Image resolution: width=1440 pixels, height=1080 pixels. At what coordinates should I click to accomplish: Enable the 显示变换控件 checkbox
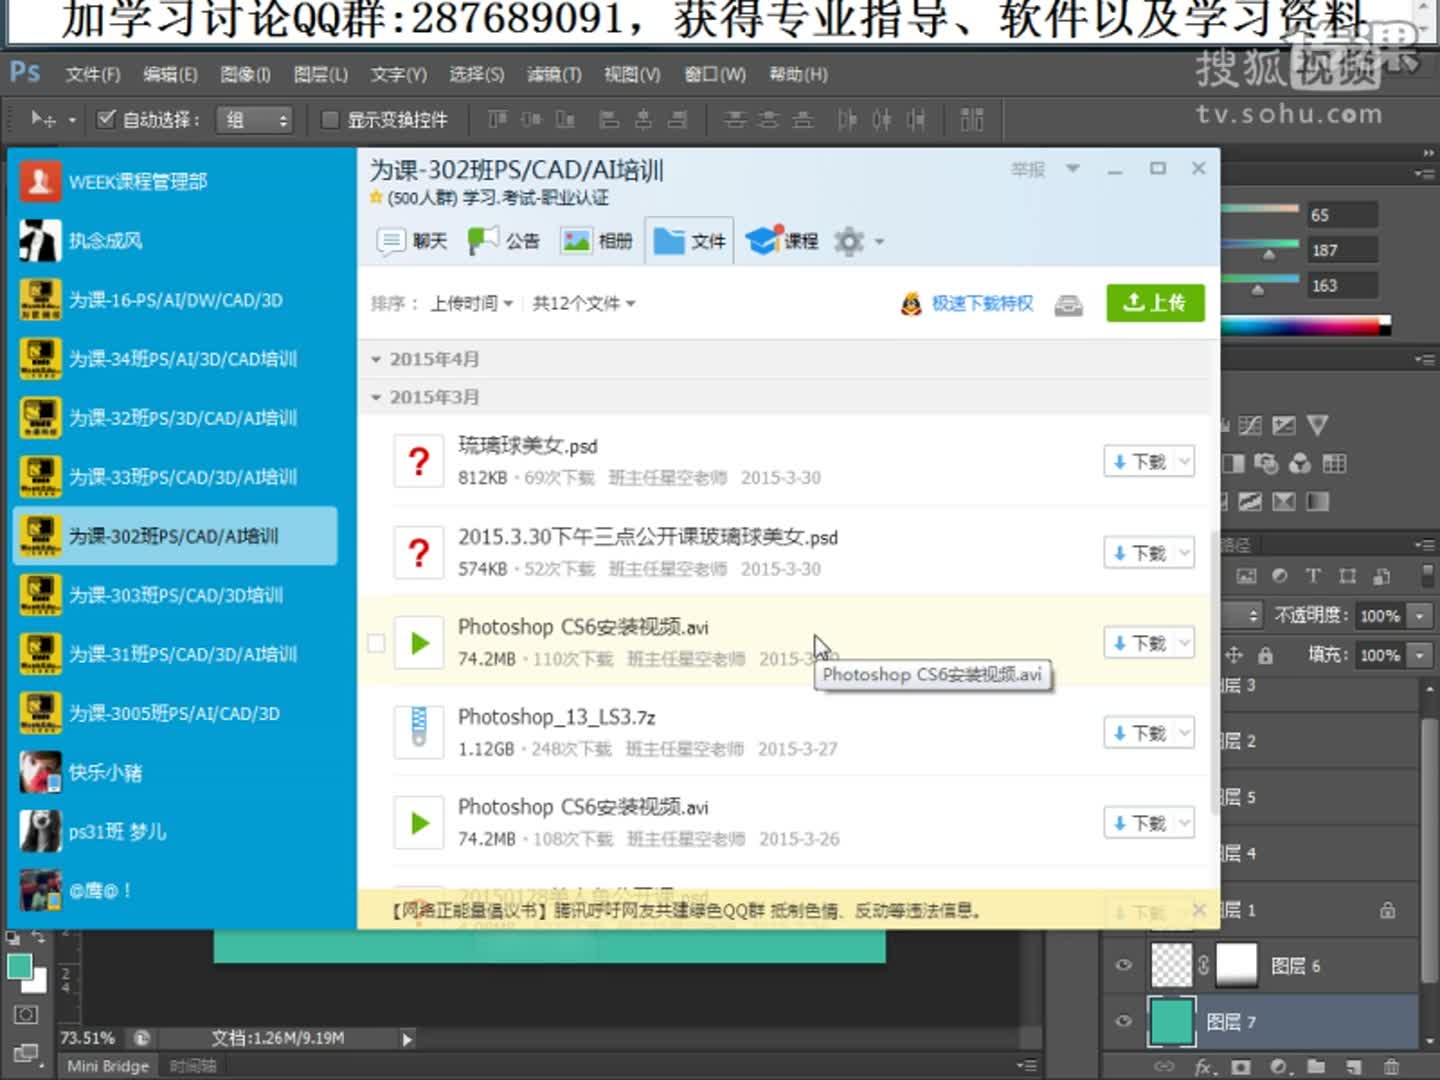pos(329,120)
